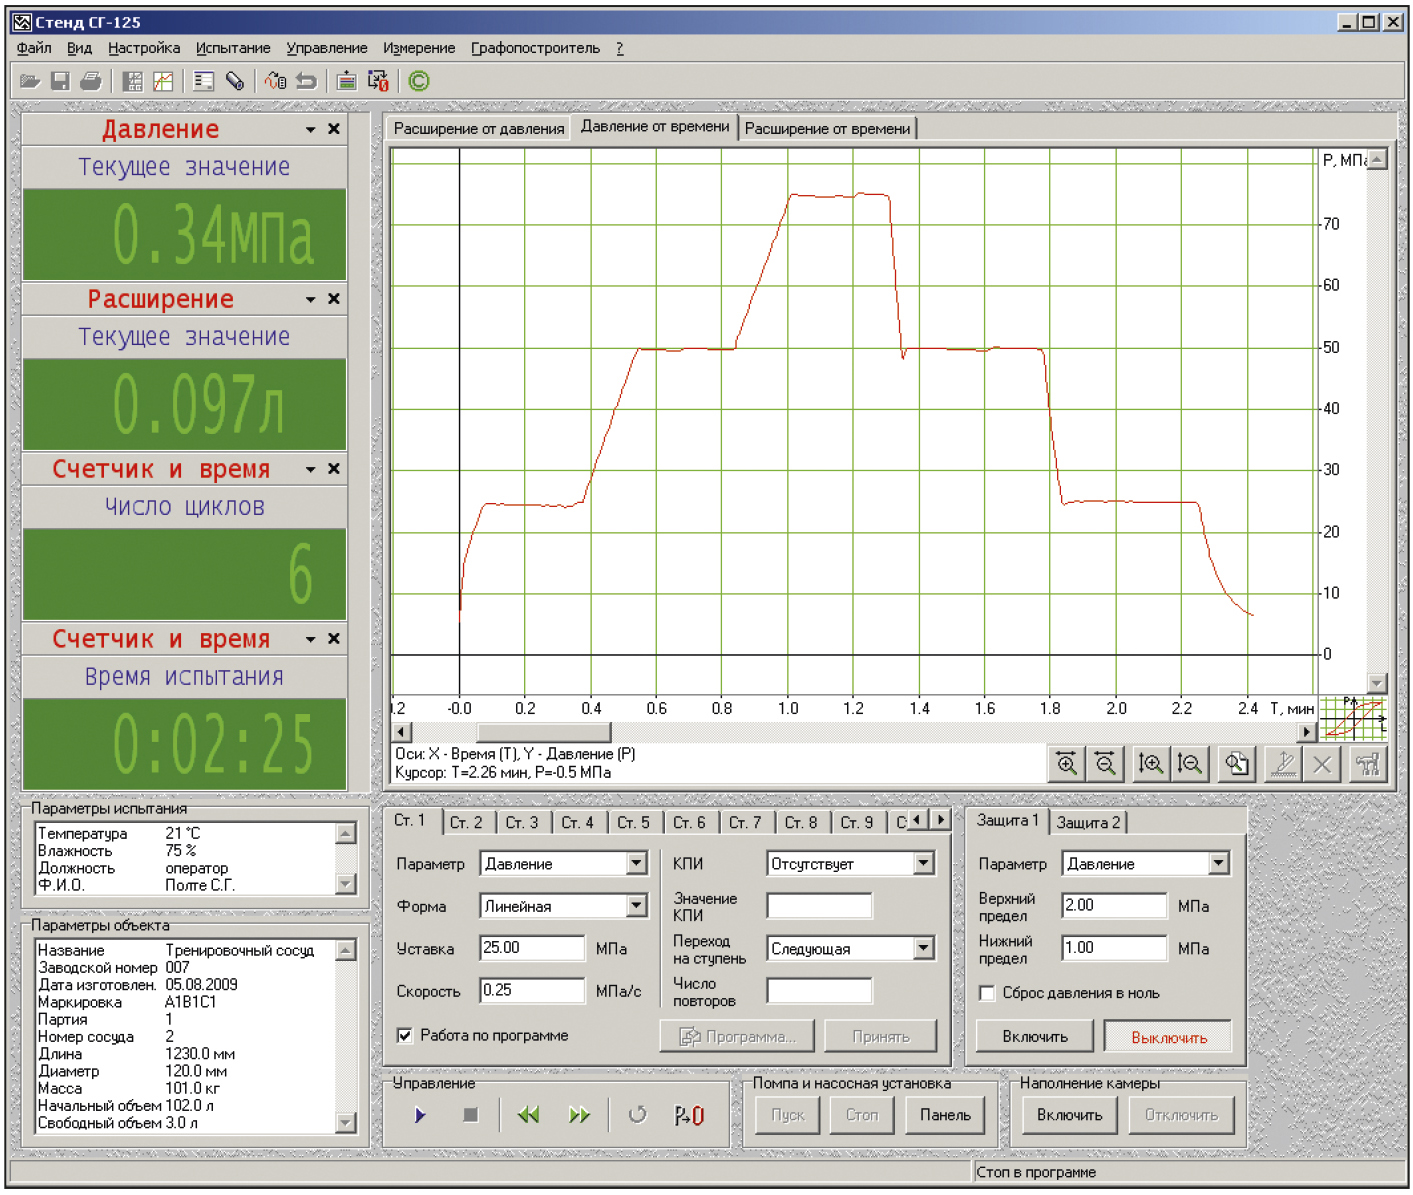Expand the Расширение panel header arrow
The image size is (1413, 1195).
[311, 300]
